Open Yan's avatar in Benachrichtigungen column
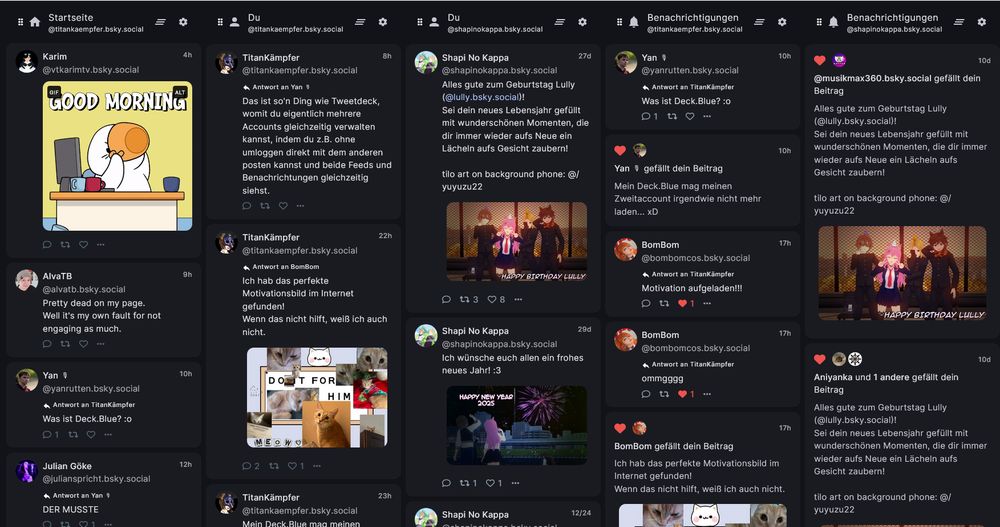Image resolution: width=1000 pixels, height=527 pixels. click(626, 62)
